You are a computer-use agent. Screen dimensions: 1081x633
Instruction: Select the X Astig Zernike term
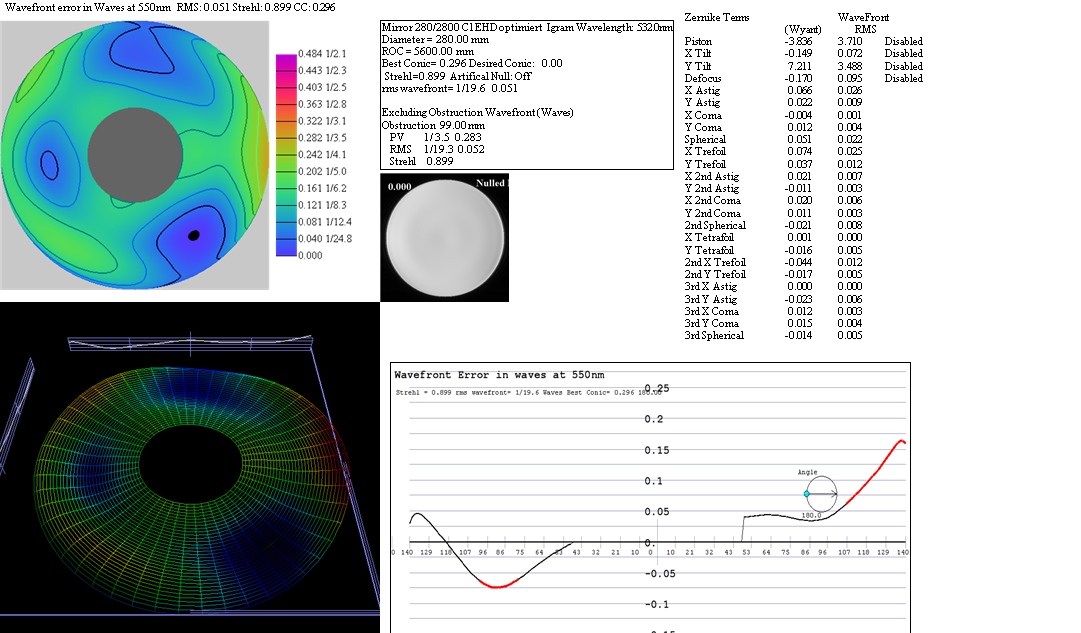[703, 91]
